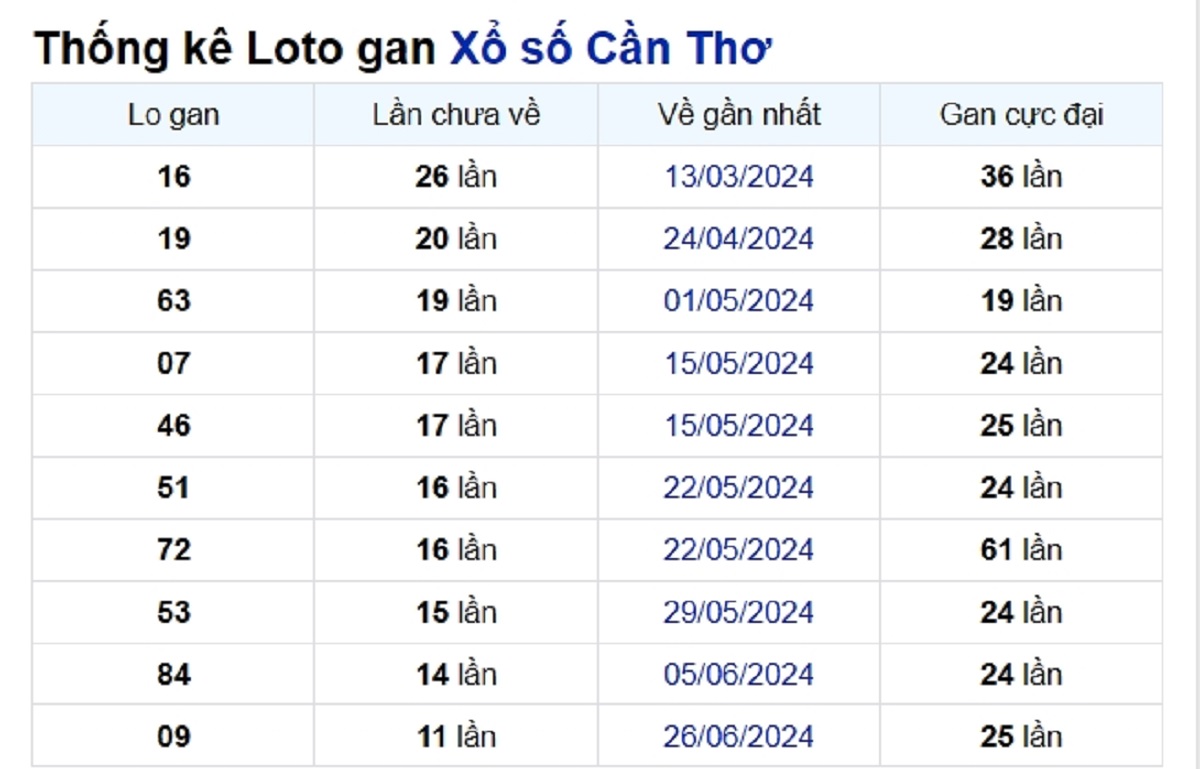Open the 24/04/2024 date link
This screenshot has width=1200, height=769.
tap(739, 239)
